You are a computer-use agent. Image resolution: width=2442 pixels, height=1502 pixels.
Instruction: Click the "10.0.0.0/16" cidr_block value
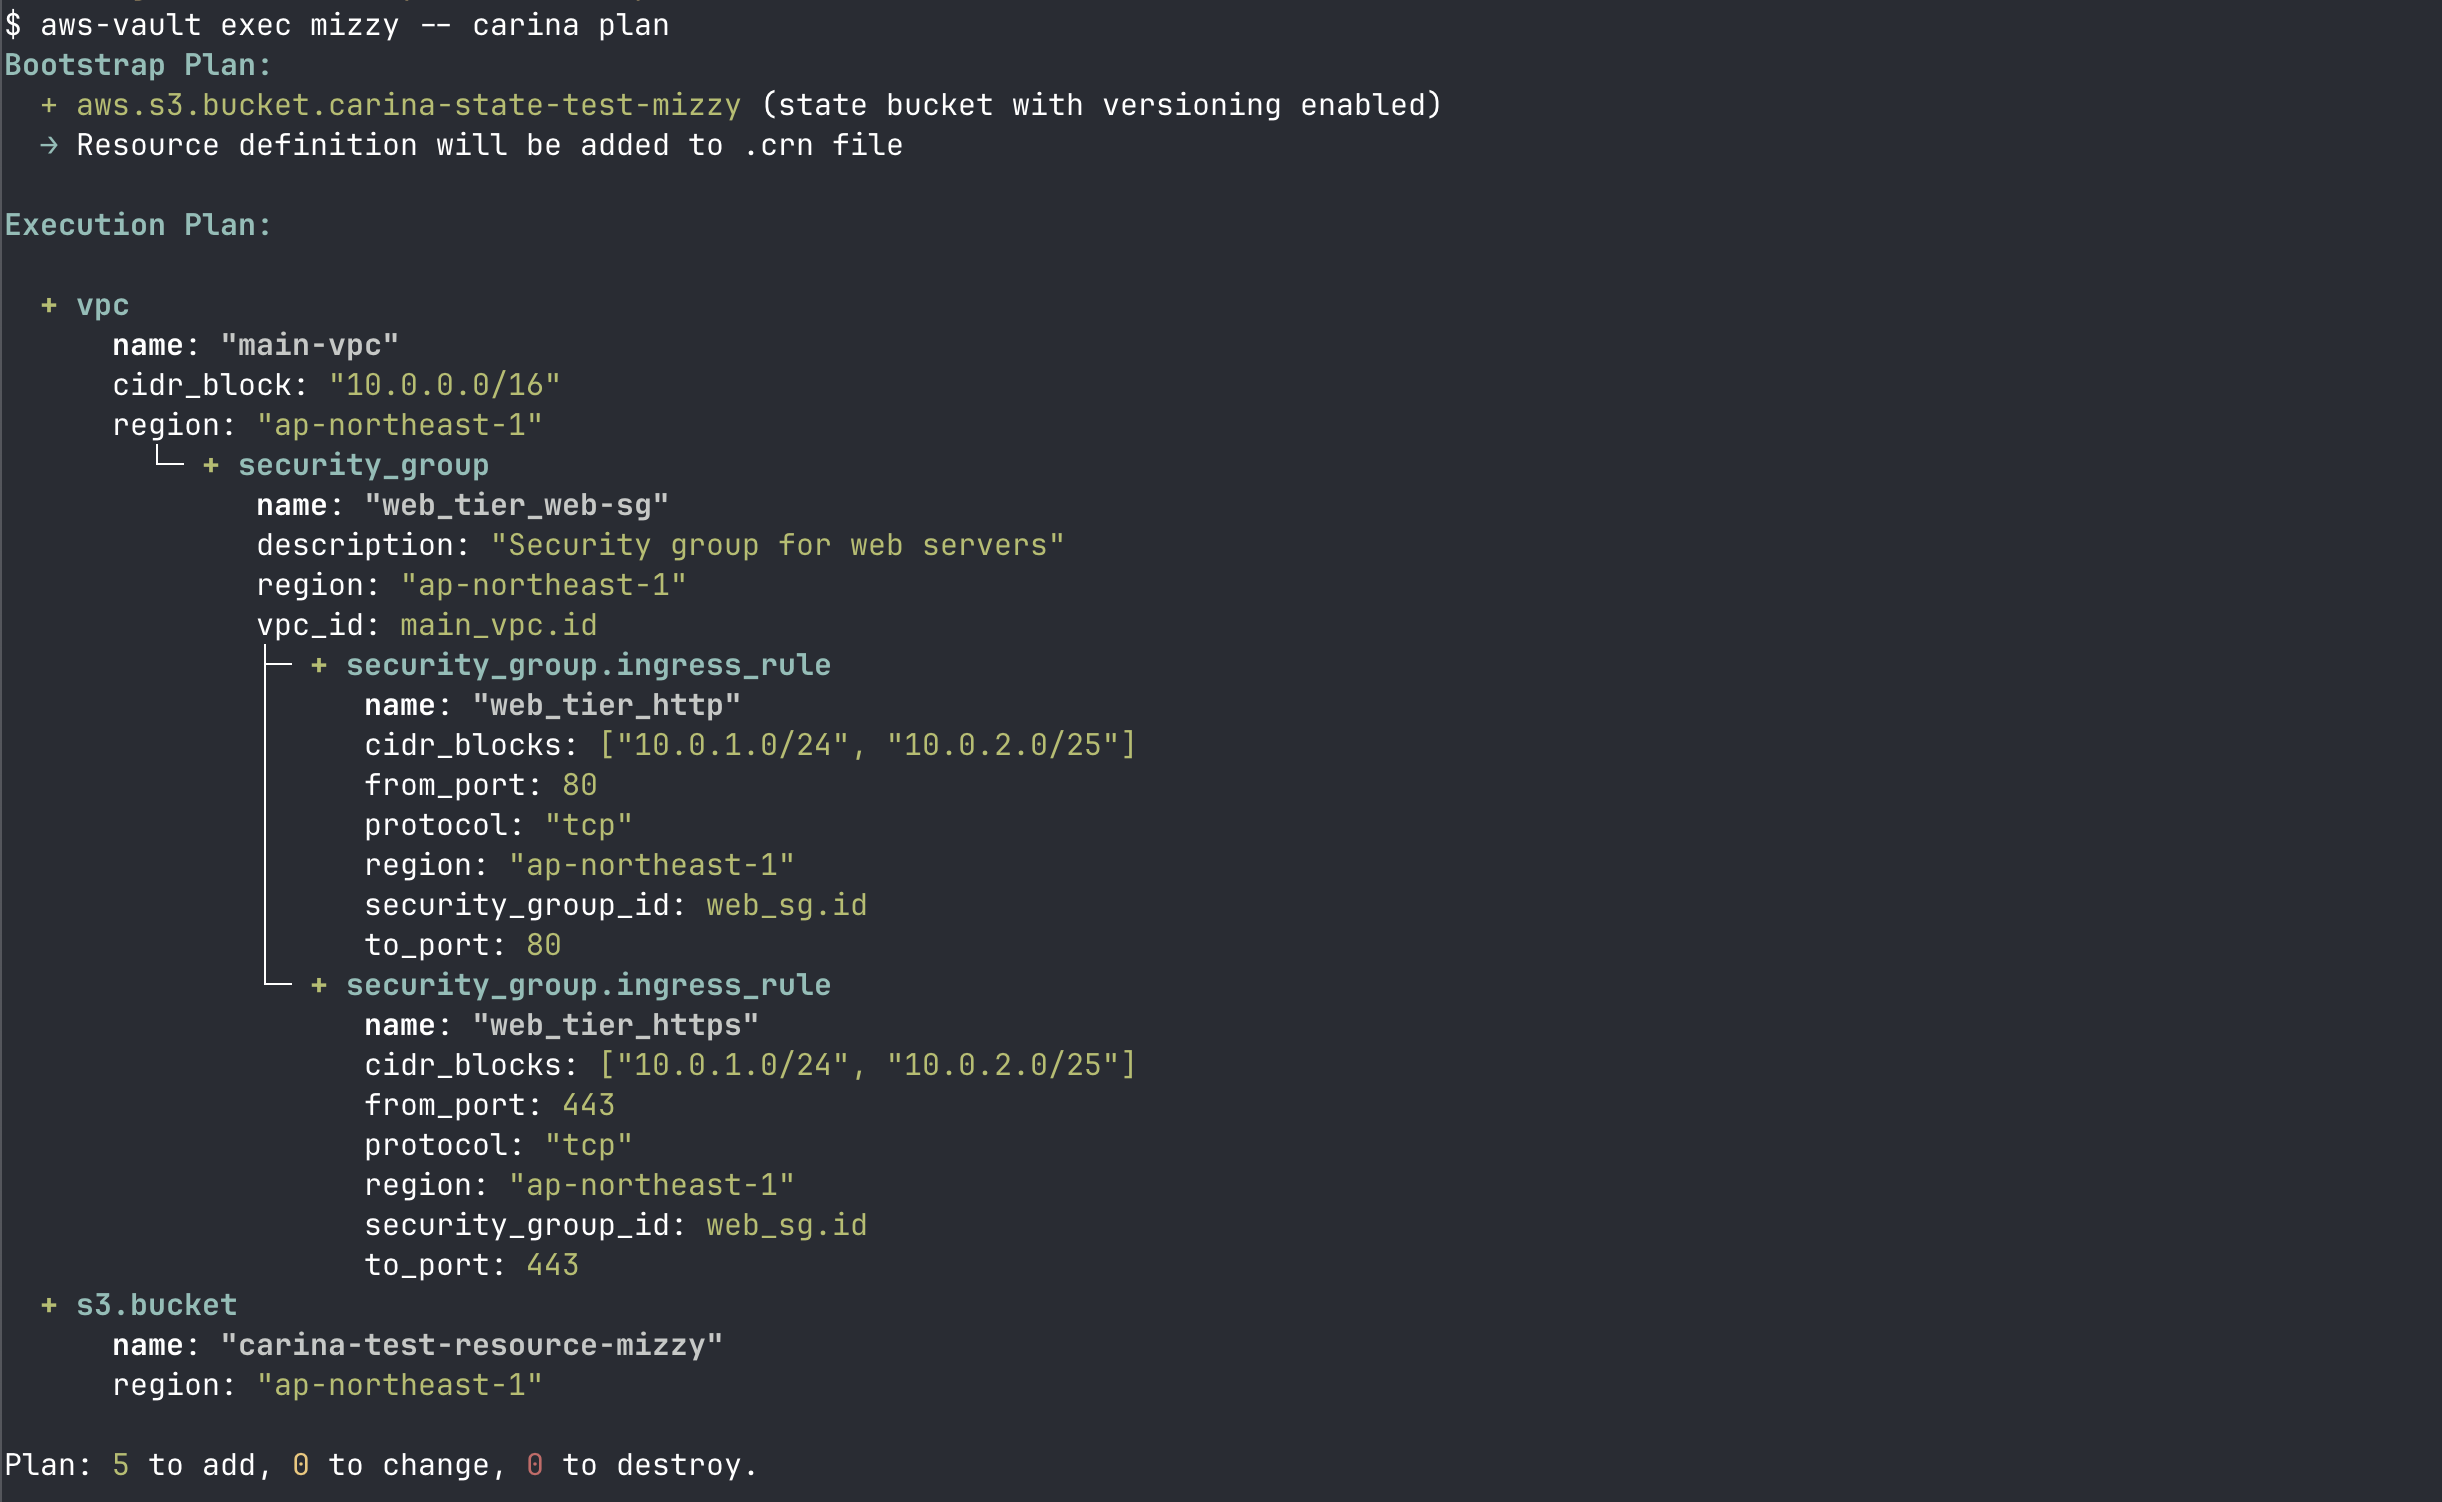444,385
